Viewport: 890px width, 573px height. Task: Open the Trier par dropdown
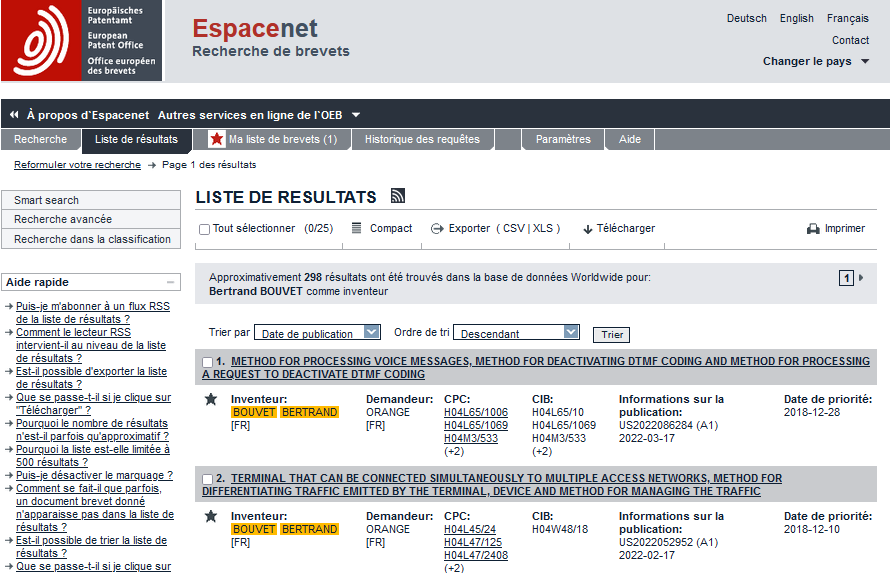pyautogui.click(x=317, y=332)
